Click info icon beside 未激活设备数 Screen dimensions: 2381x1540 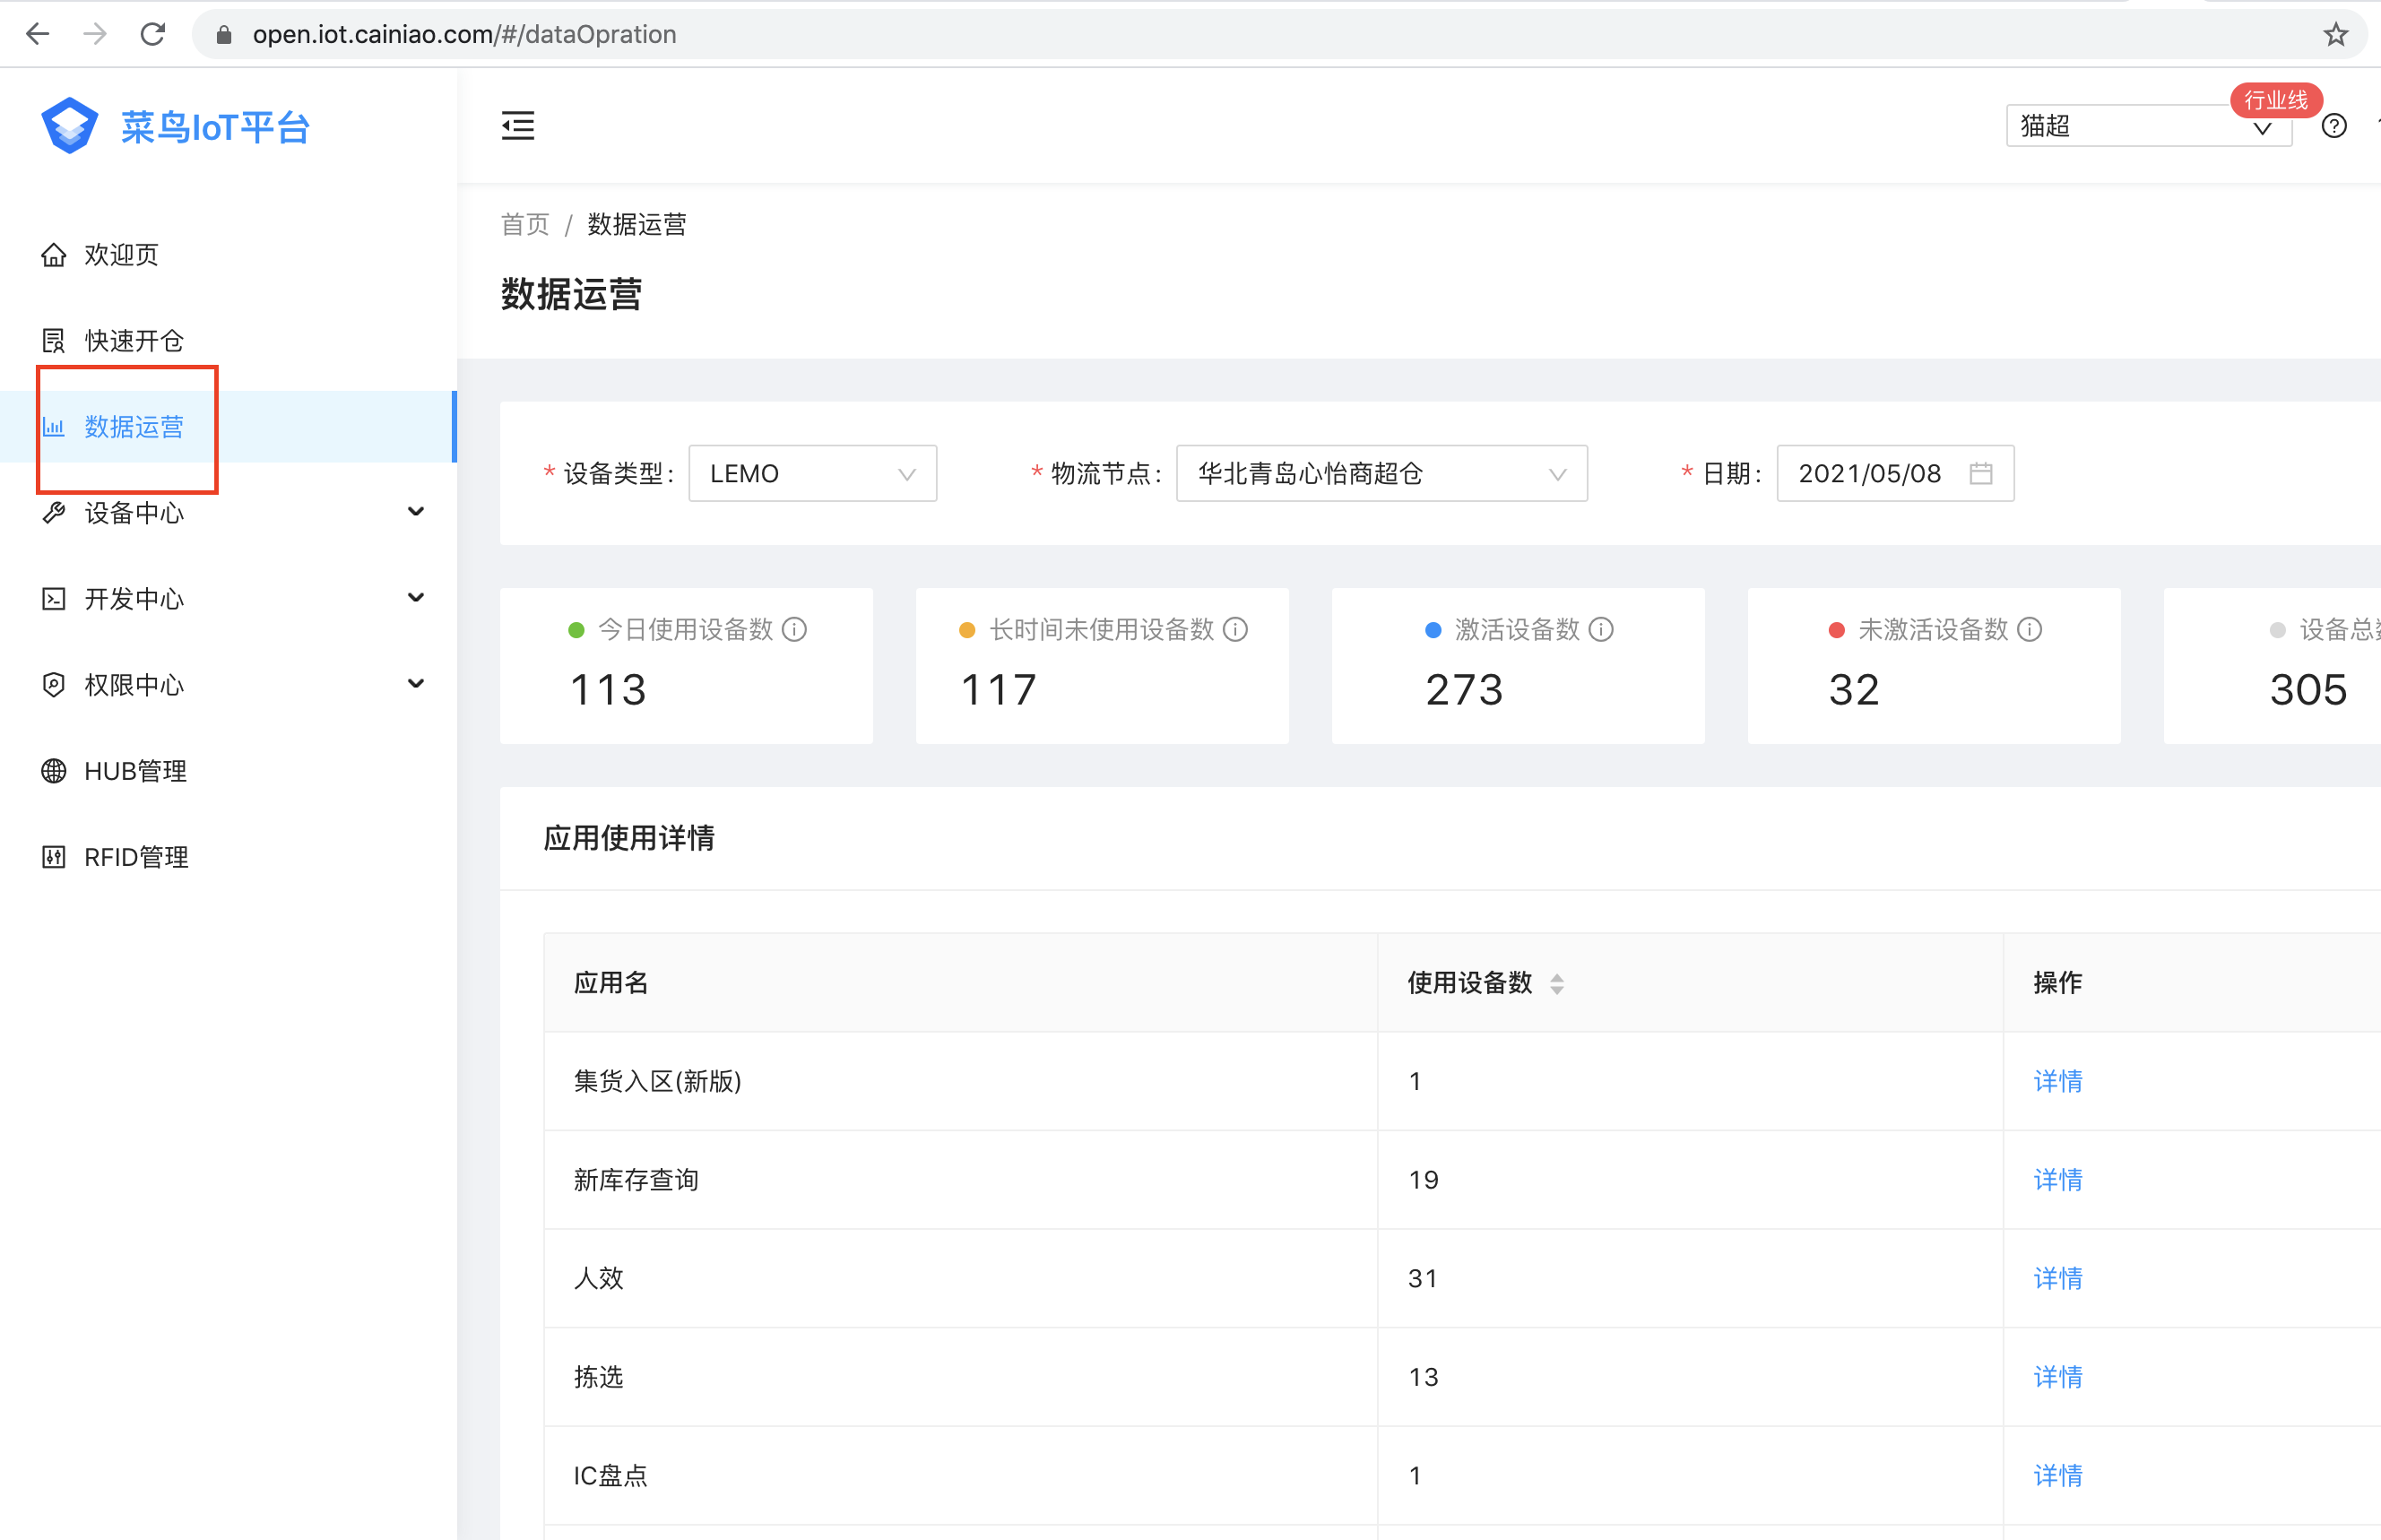point(2029,629)
